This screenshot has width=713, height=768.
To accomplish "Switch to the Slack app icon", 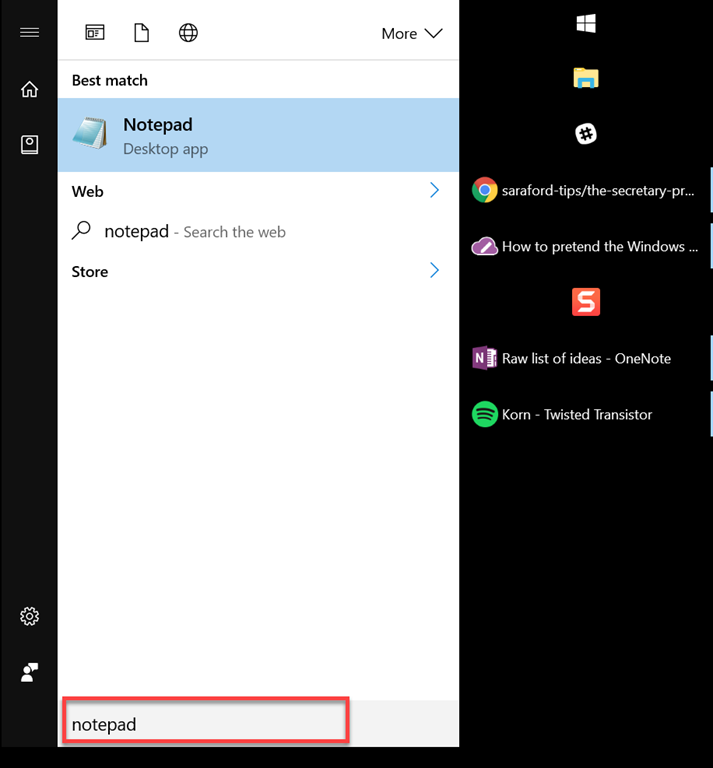I will tap(586, 134).
